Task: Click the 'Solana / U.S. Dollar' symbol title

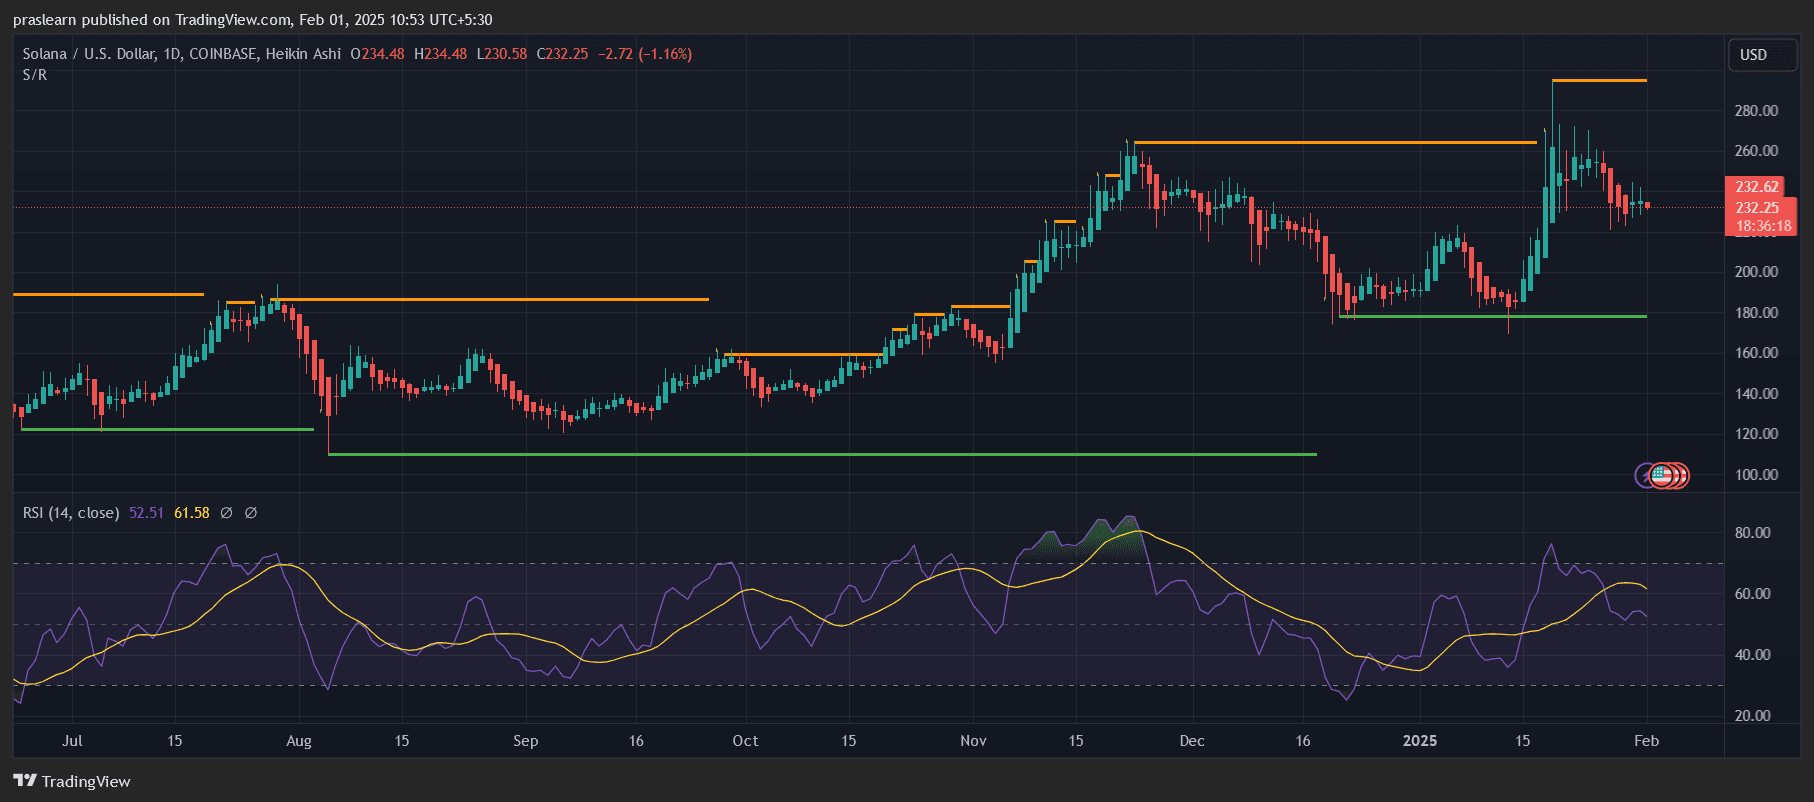Action: click(x=87, y=54)
